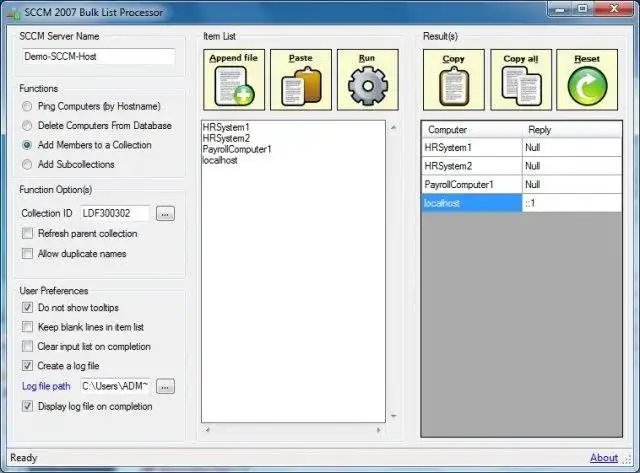This screenshot has width=640, height=473.
Task: Click item list horizontal scroll right arrow
Action: [378, 430]
